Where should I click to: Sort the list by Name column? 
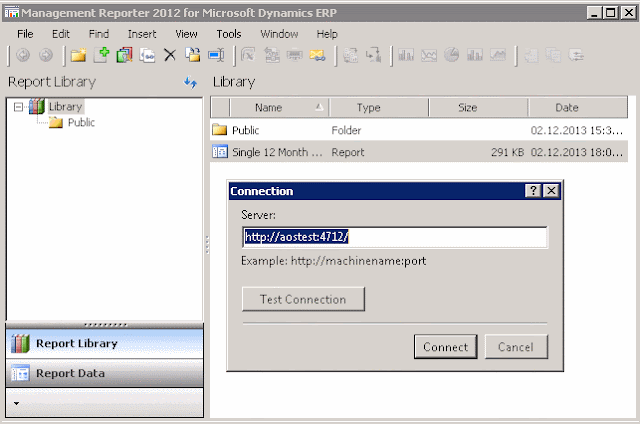click(x=279, y=108)
